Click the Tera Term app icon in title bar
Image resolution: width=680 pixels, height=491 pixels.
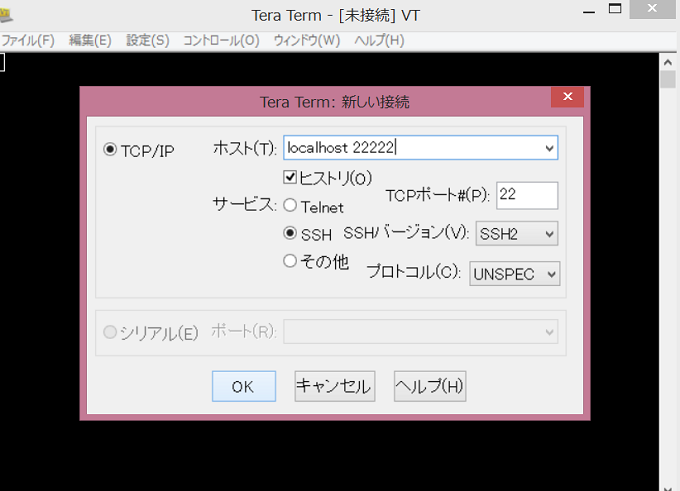coord(6,15)
